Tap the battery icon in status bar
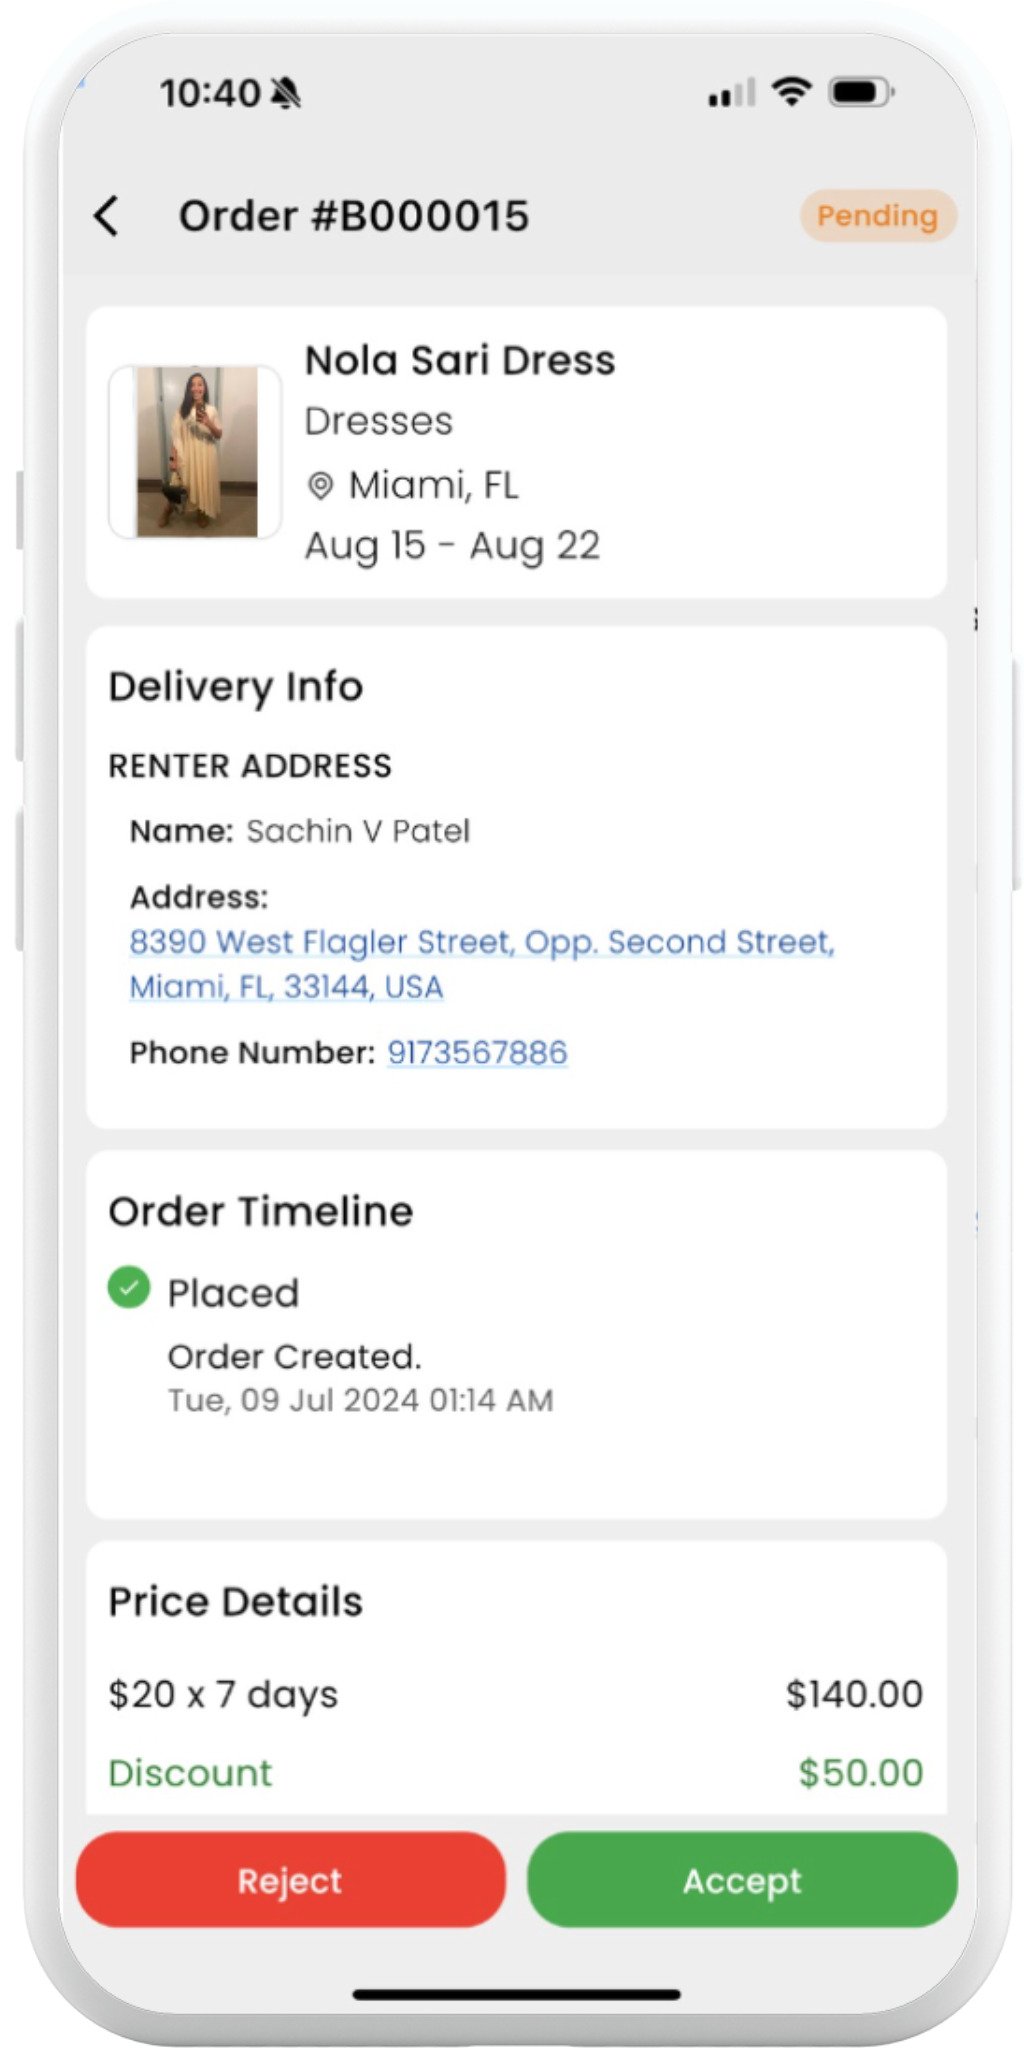This screenshot has height=2048, width=1024. click(x=860, y=93)
